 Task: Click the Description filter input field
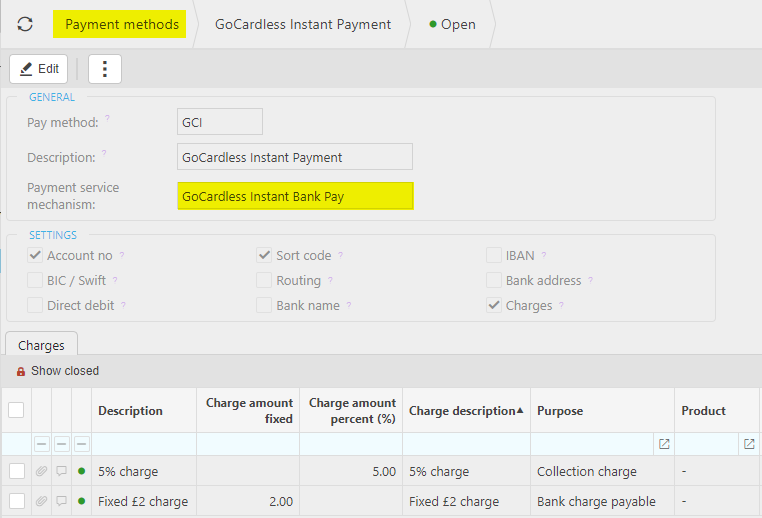(x=144, y=444)
